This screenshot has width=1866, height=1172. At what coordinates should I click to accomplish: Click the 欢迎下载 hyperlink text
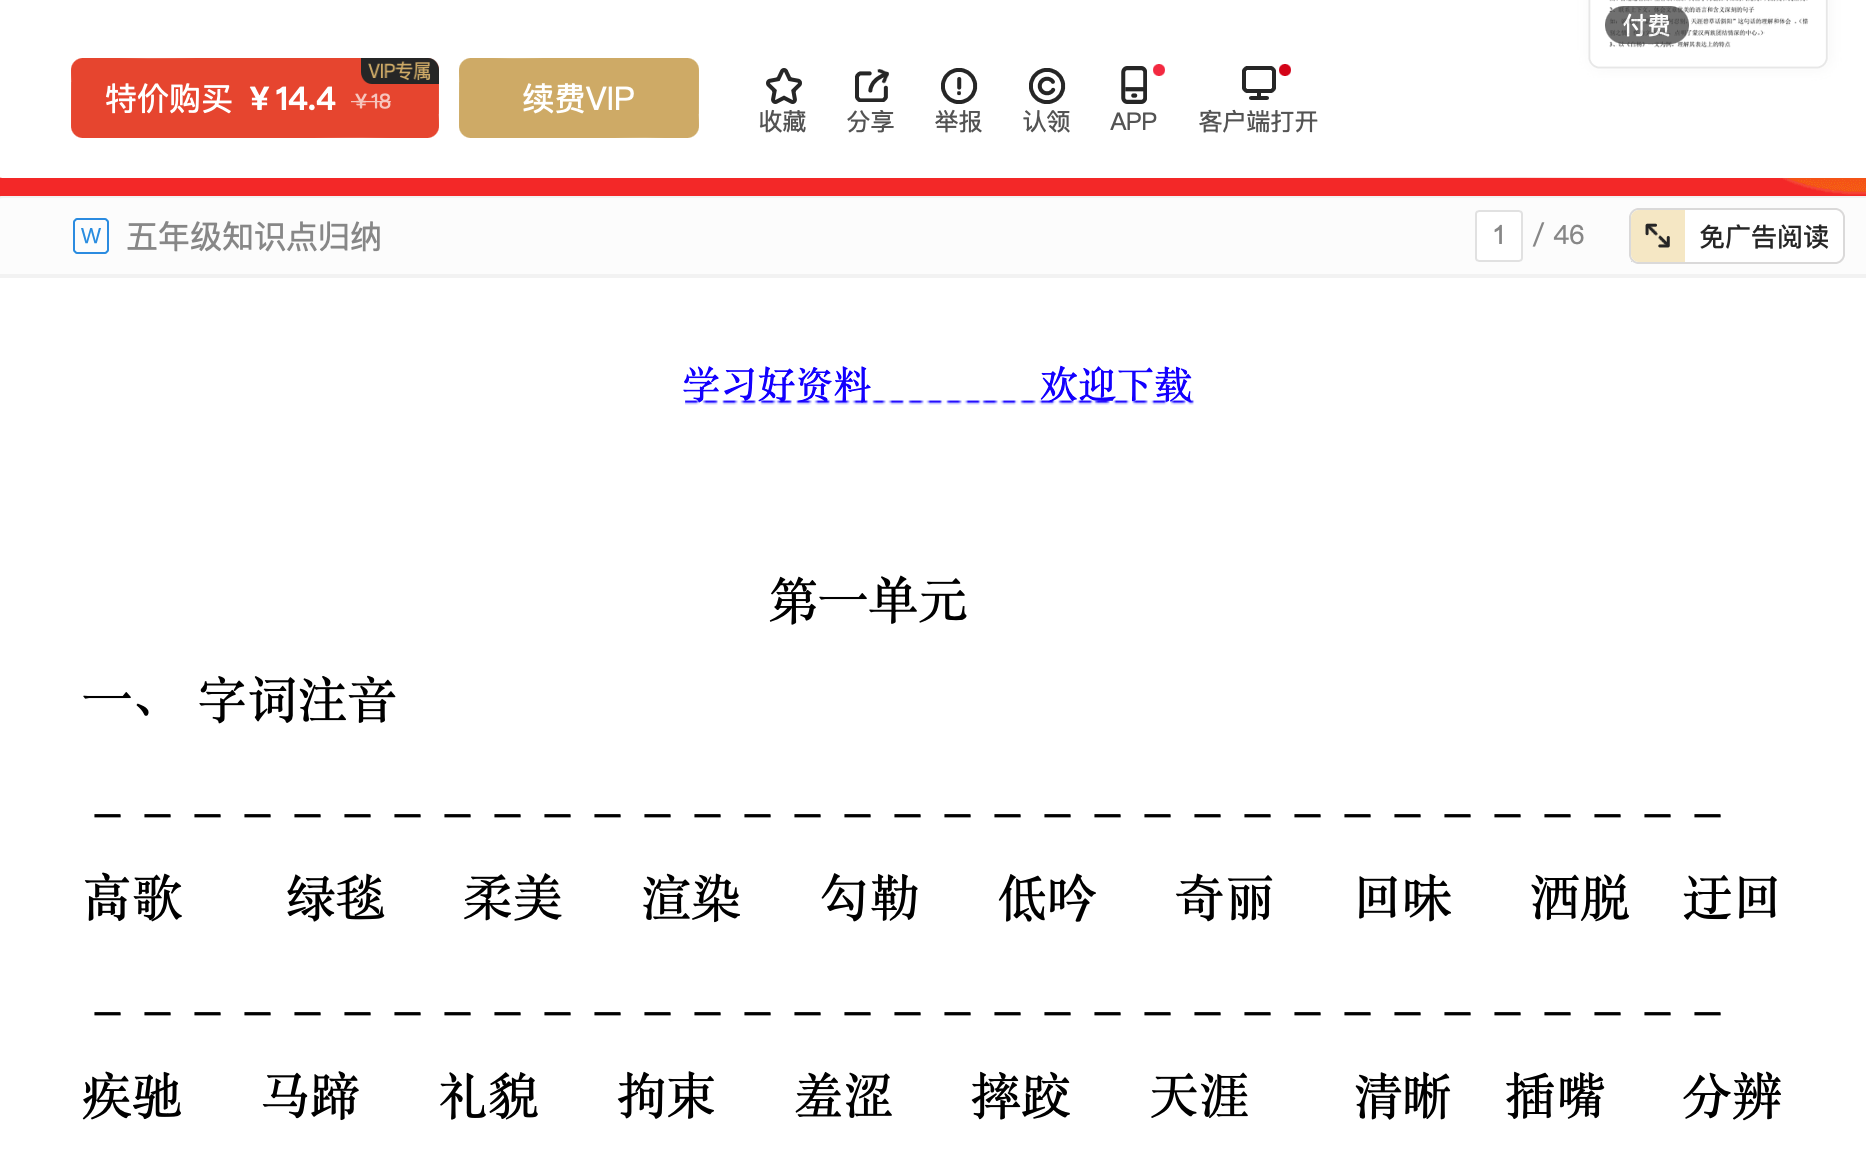coord(1116,385)
